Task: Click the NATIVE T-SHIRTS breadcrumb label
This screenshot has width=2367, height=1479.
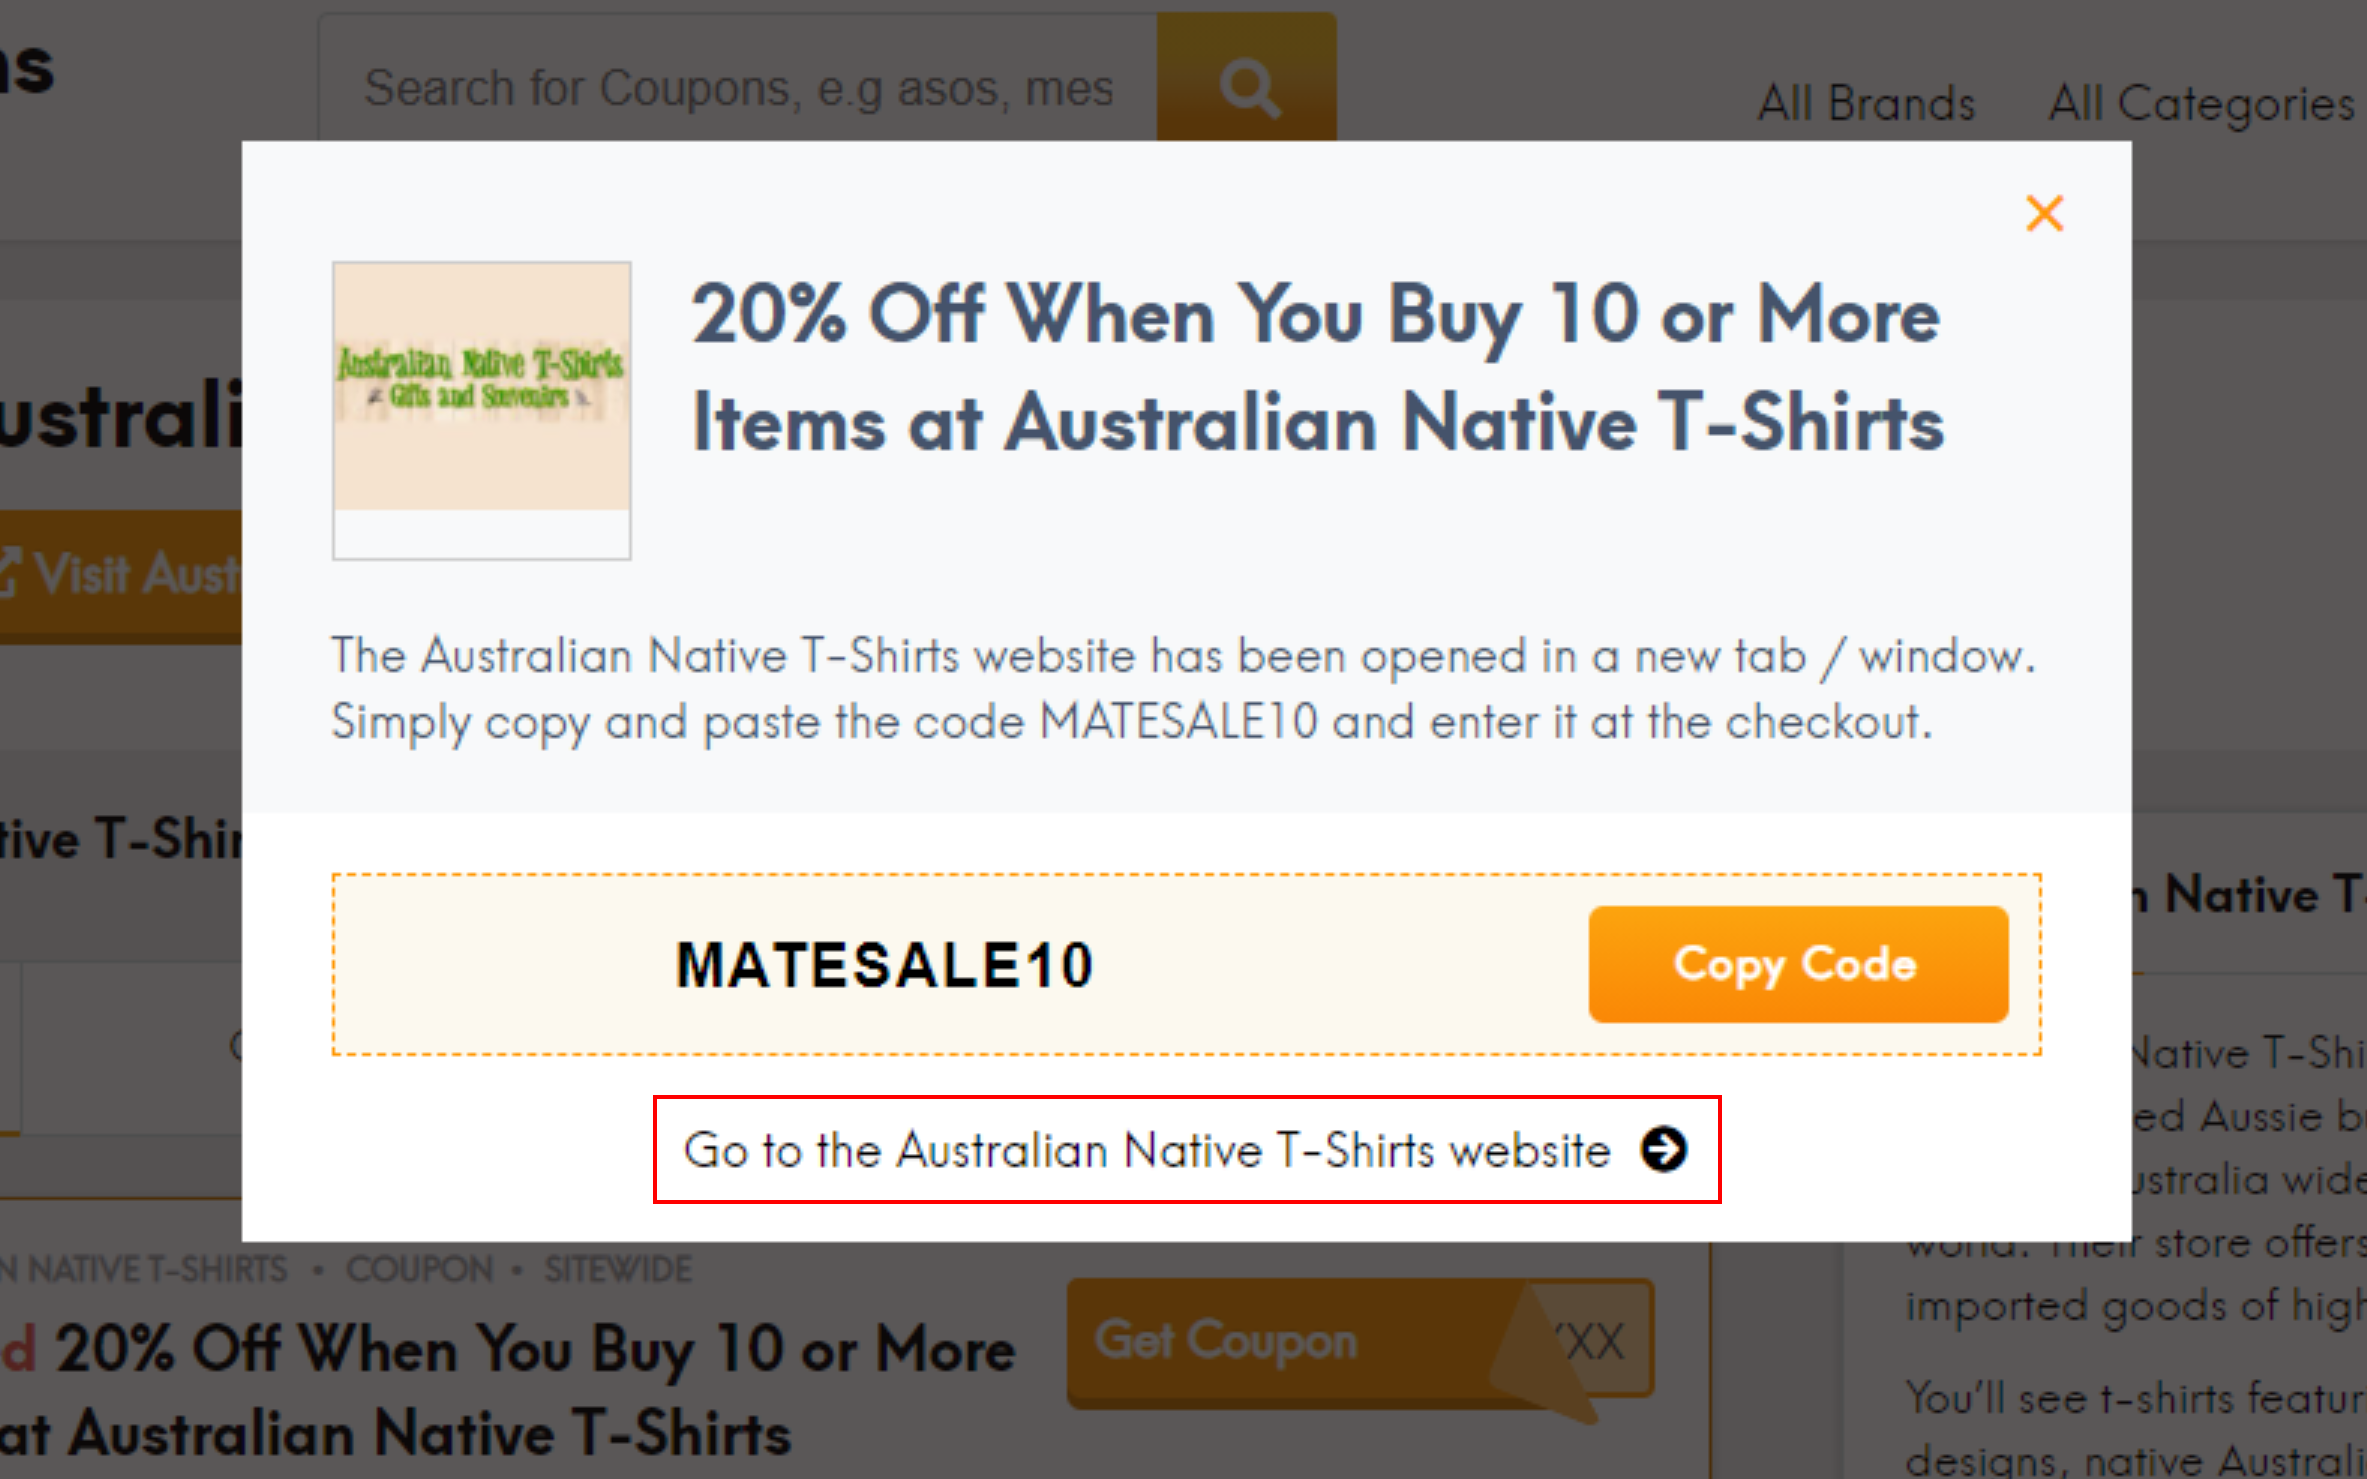Action: (x=144, y=1268)
